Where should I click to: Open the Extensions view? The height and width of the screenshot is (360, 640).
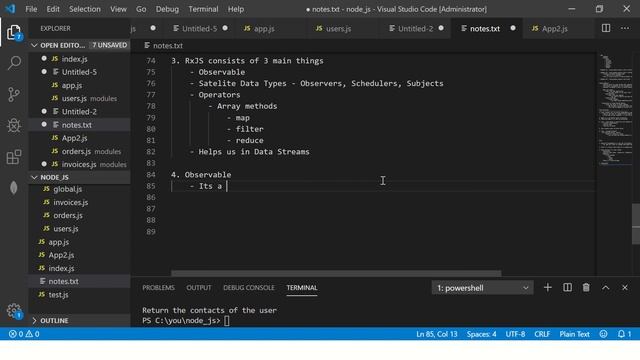14,157
